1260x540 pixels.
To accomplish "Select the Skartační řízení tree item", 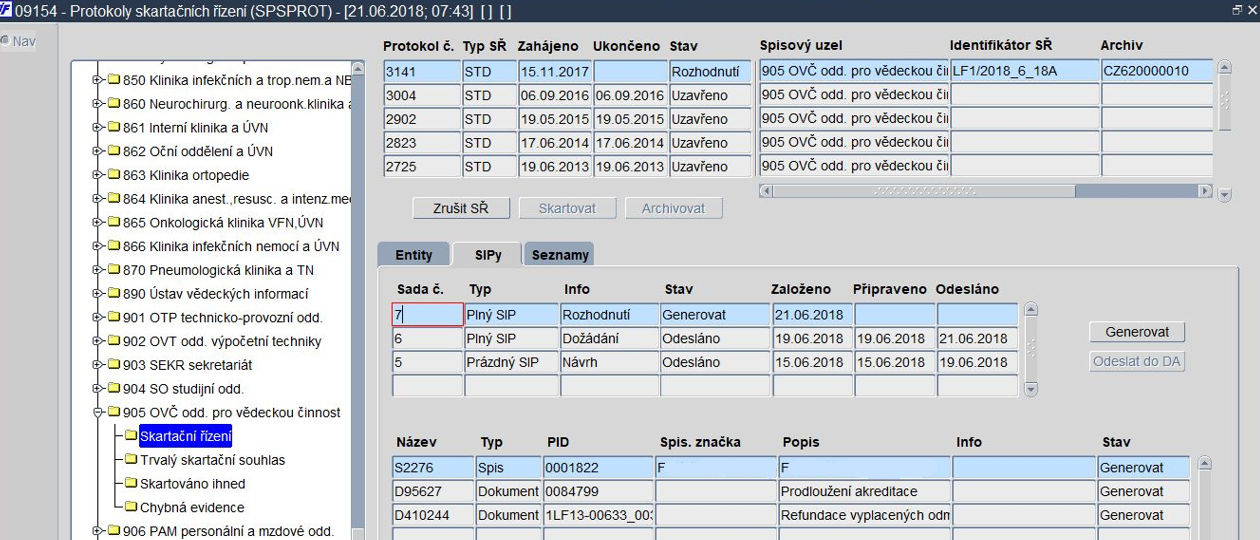I will [x=186, y=436].
